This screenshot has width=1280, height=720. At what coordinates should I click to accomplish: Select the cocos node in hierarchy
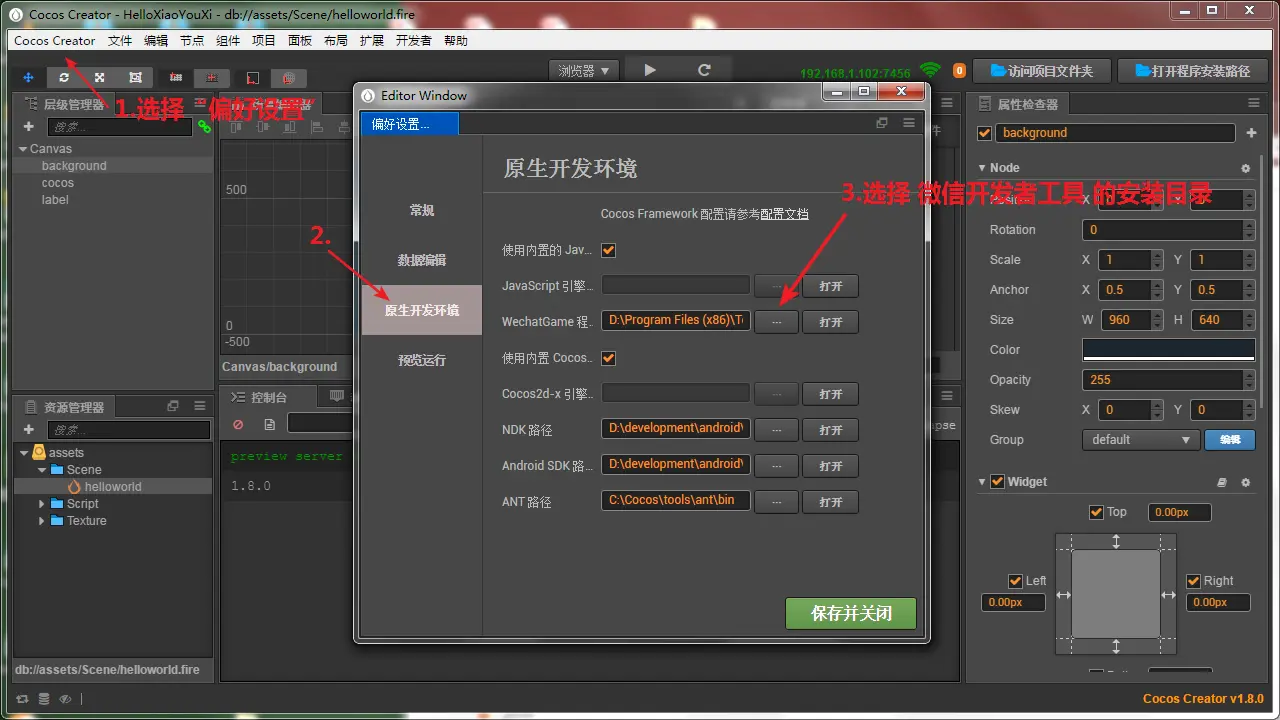[58, 183]
